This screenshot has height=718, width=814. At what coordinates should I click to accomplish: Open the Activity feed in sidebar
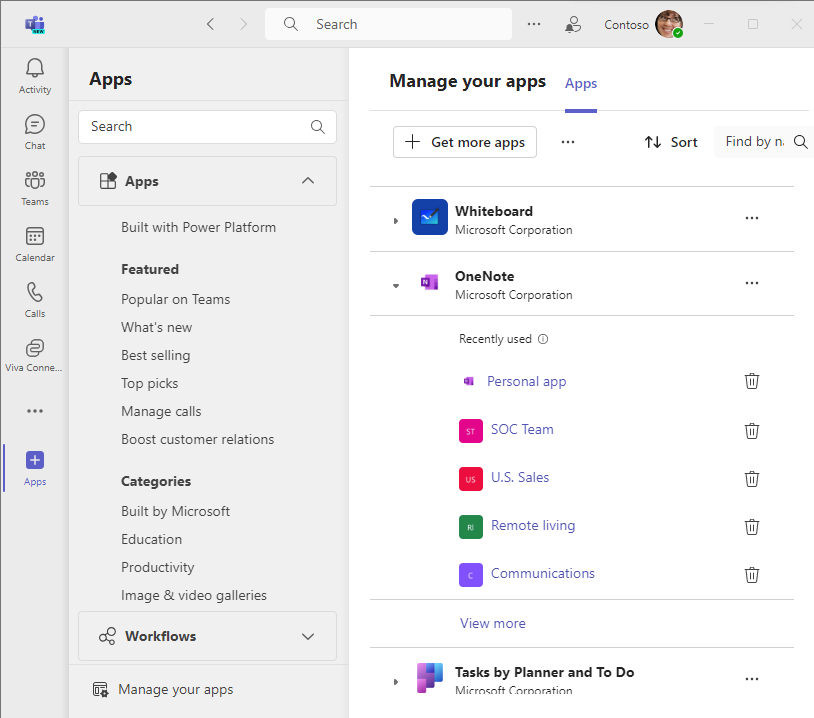tap(35, 76)
